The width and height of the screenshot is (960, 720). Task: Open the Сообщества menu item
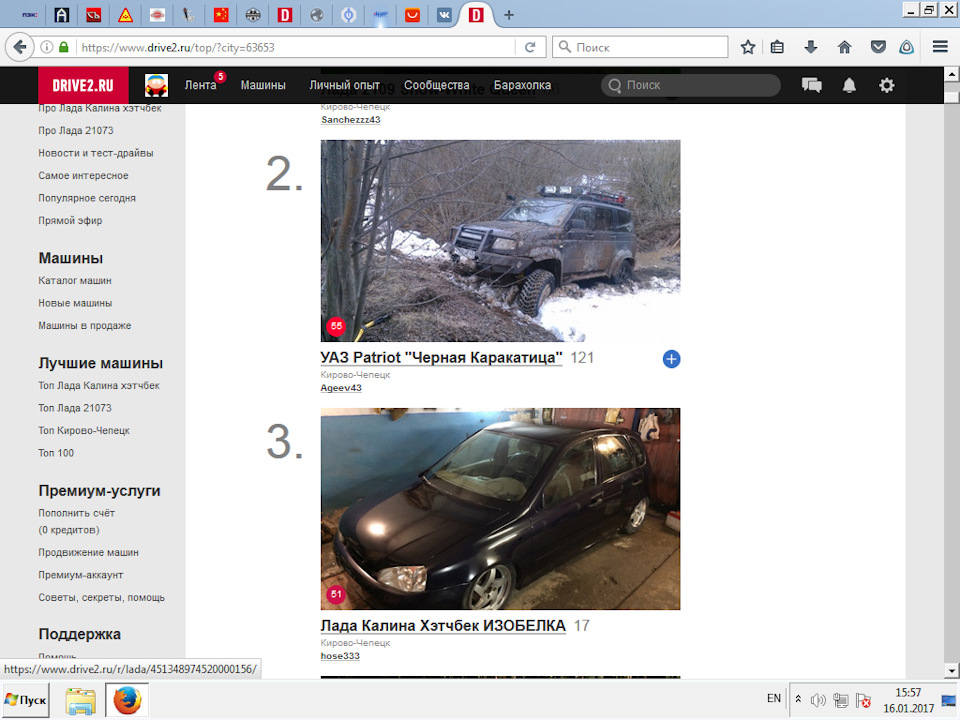(x=437, y=85)
